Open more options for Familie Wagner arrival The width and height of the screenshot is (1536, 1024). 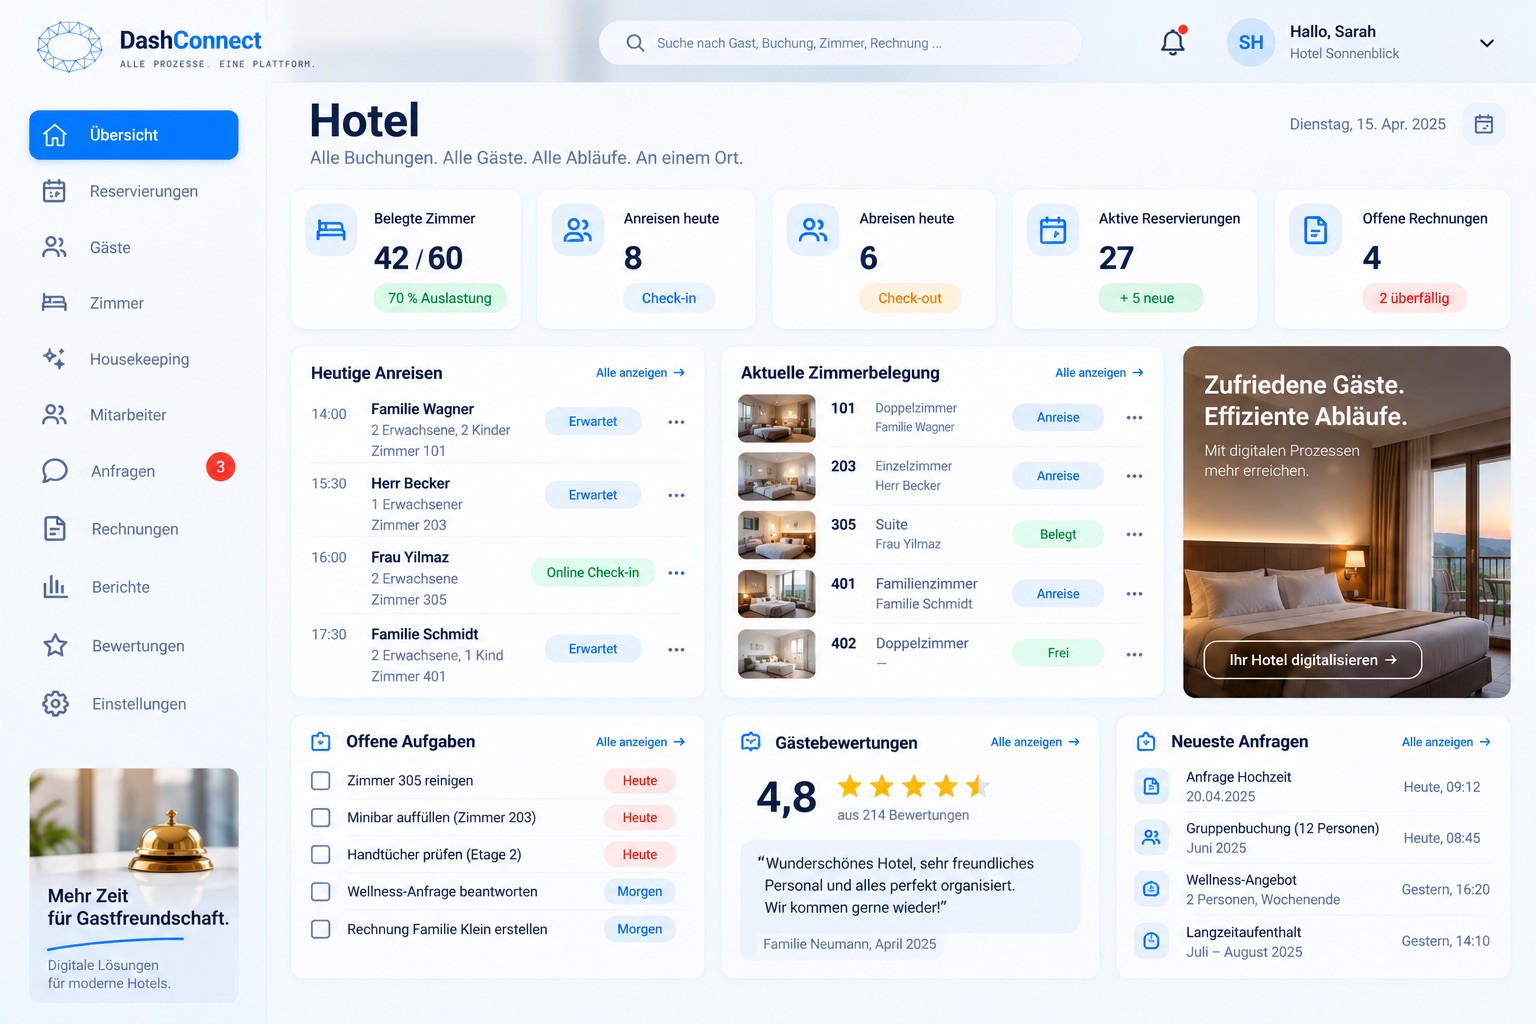pyautogui.click(x=677, y=422)
